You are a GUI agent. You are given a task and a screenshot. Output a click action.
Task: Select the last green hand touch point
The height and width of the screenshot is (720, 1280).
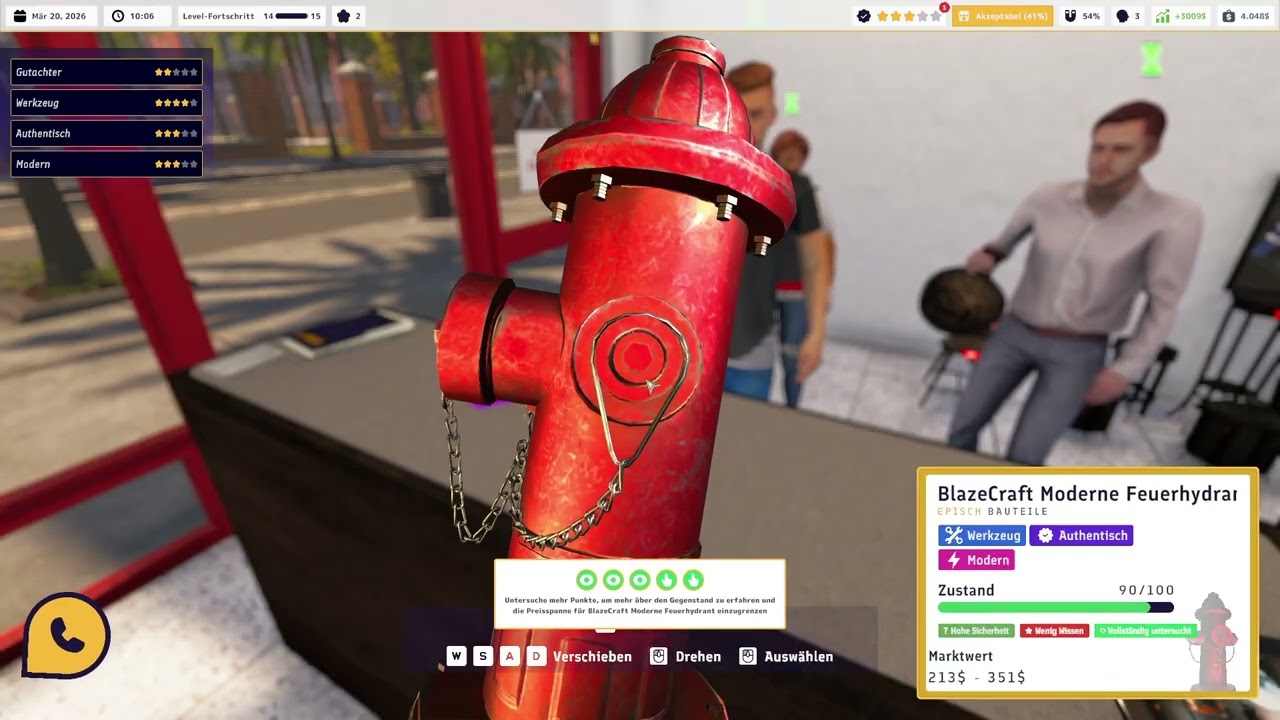click(x=693, y=580)
